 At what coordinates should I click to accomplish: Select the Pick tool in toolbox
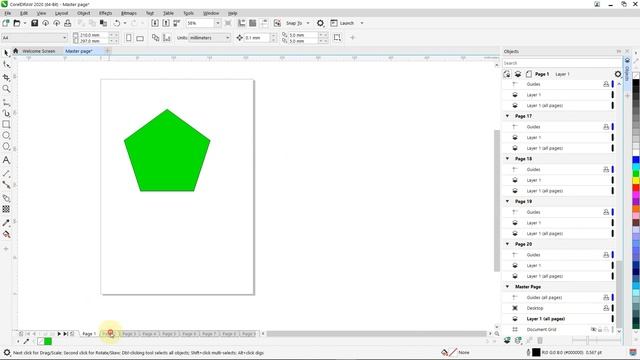6,53
